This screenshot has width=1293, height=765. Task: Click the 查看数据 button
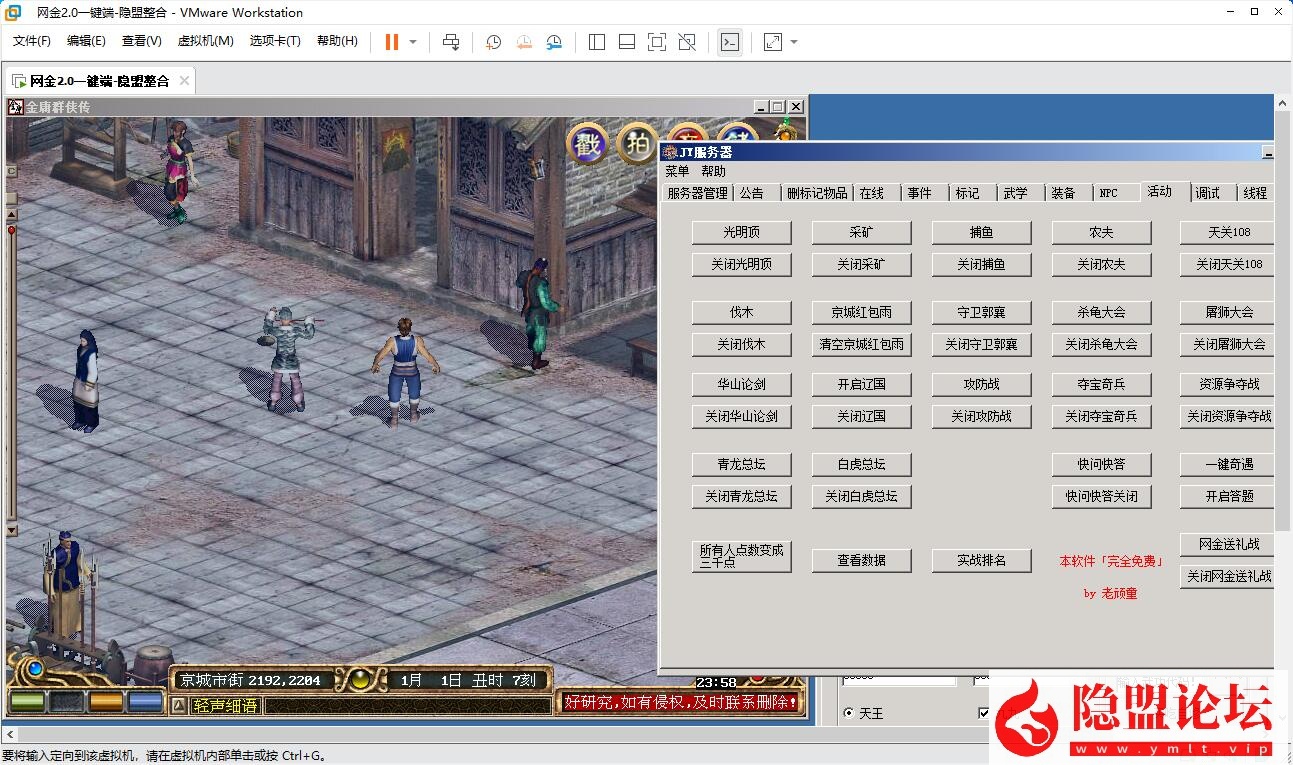861,560
